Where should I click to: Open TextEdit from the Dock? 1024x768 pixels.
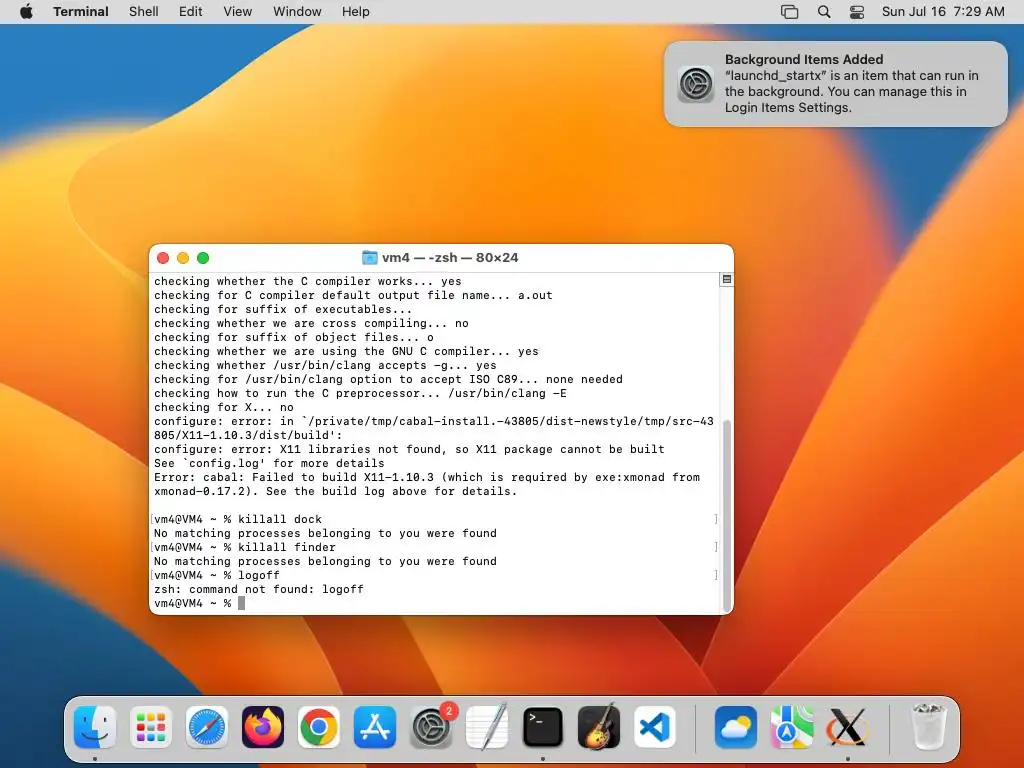[x=487, y=727]
